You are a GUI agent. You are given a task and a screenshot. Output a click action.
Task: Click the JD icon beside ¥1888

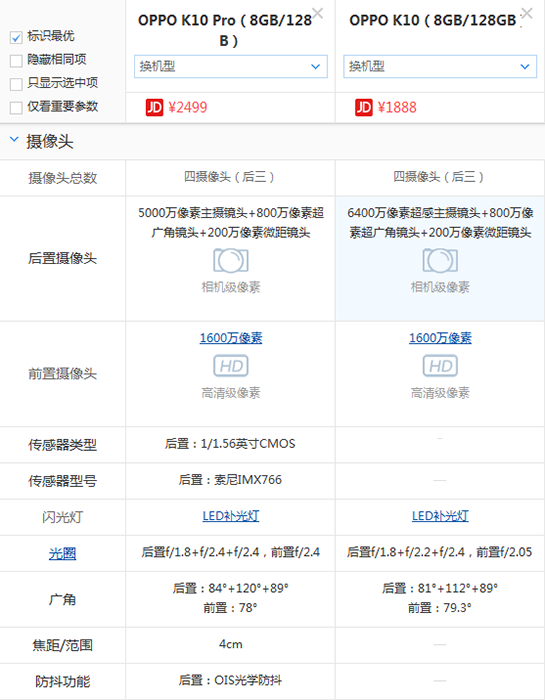click(364, 108)
